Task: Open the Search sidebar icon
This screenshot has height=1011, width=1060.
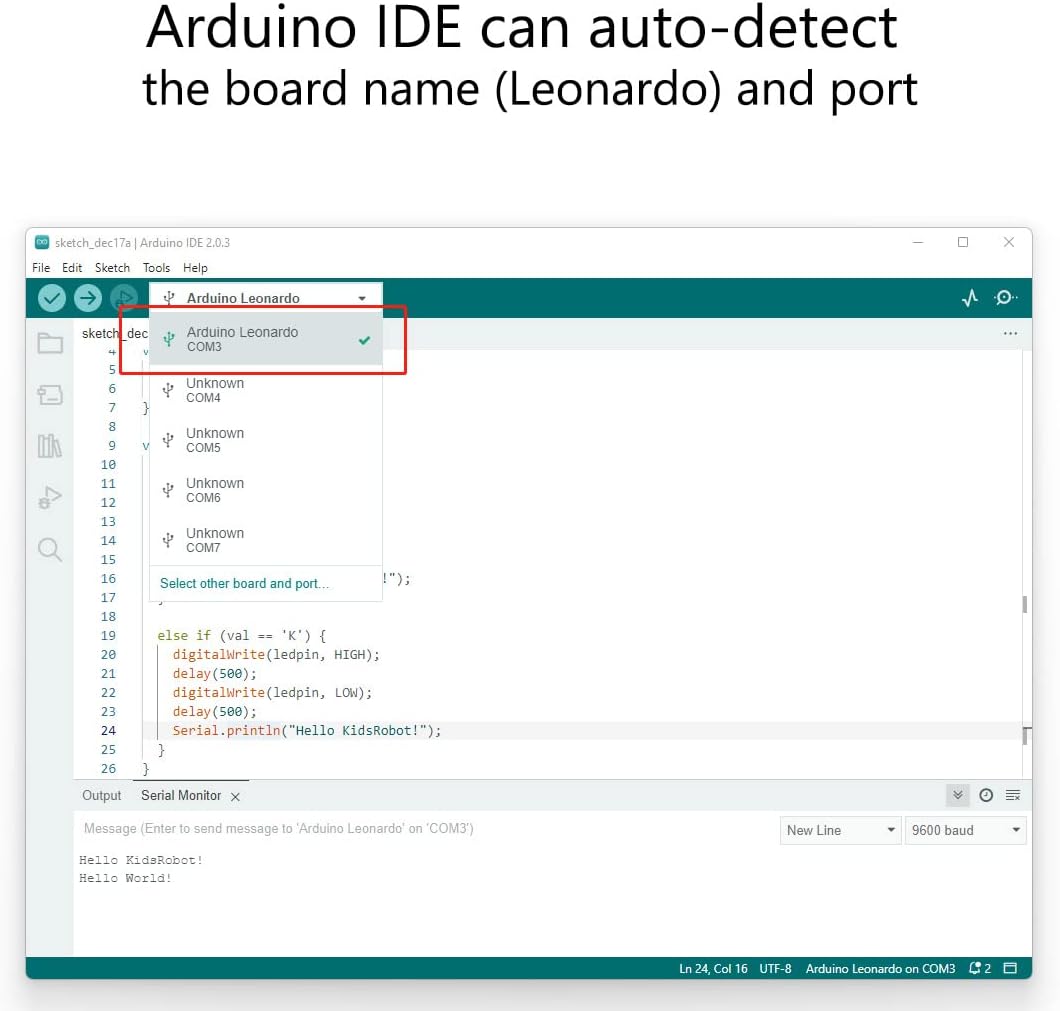Action: (x=50, y=549)
